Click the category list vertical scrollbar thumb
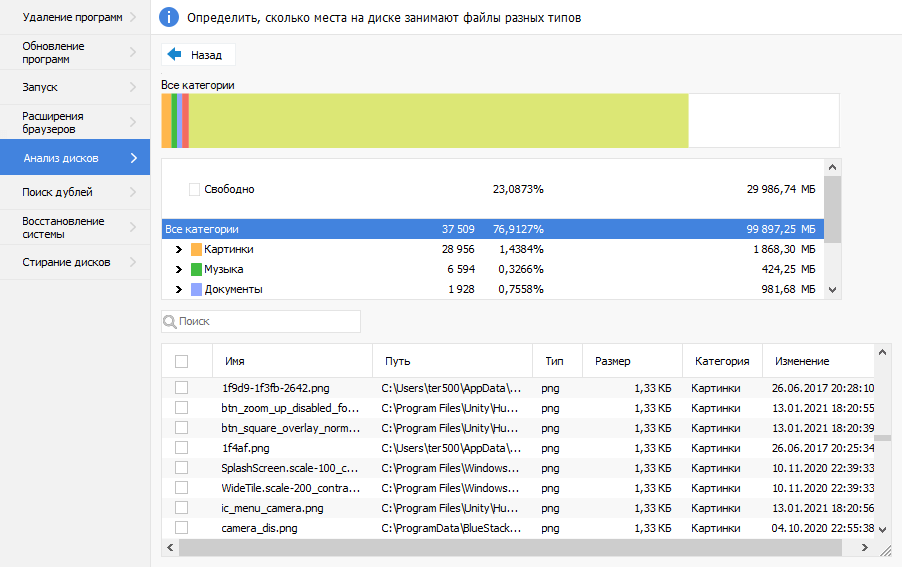This screenshot has height=567, width=902. click(x=832, y=209)
